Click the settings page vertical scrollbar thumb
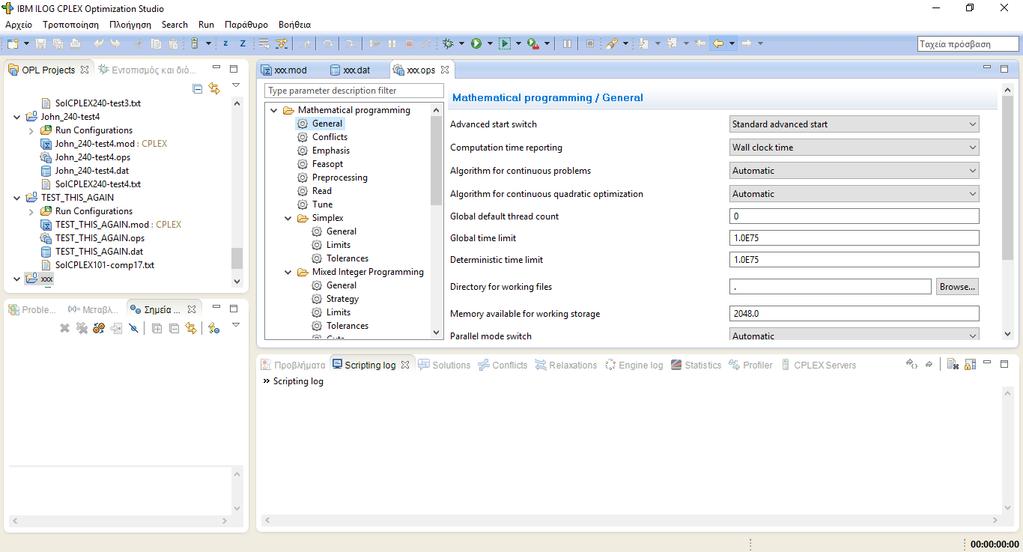The width and height of the screenshot is (1023, 552). click(1007, 179)
